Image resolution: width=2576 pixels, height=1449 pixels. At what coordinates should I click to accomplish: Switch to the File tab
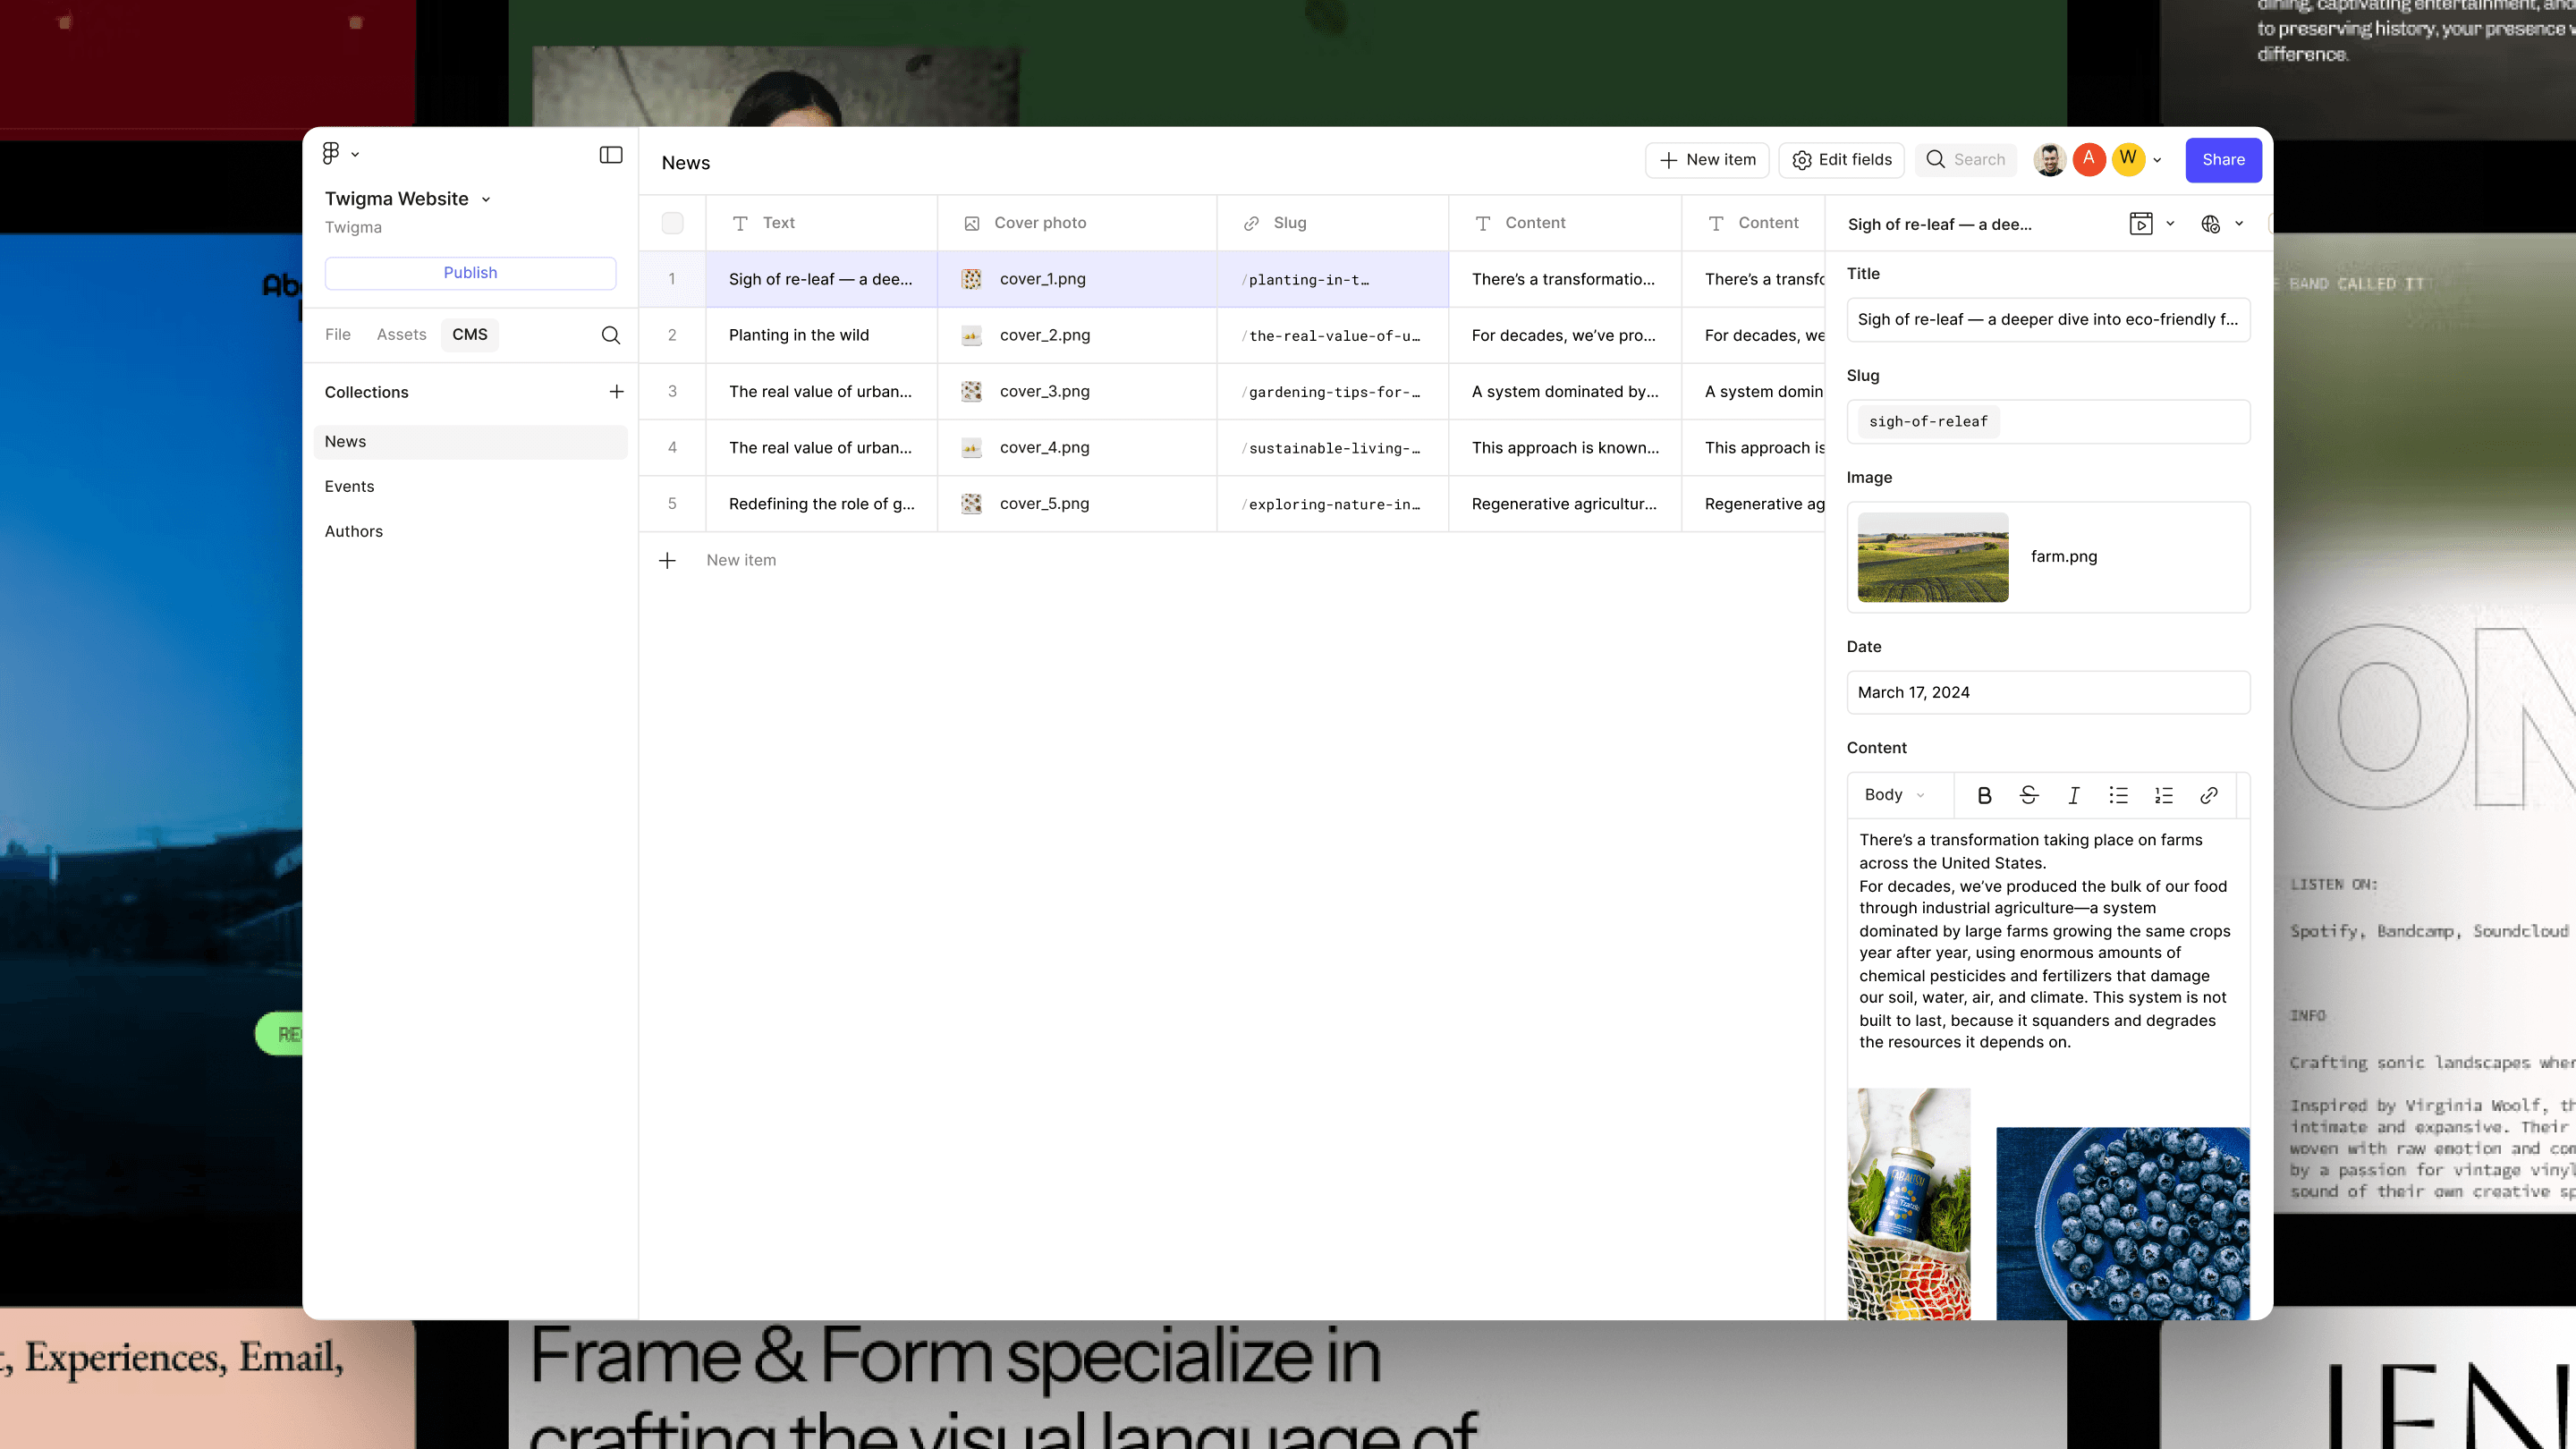click(x=338, y=335)
